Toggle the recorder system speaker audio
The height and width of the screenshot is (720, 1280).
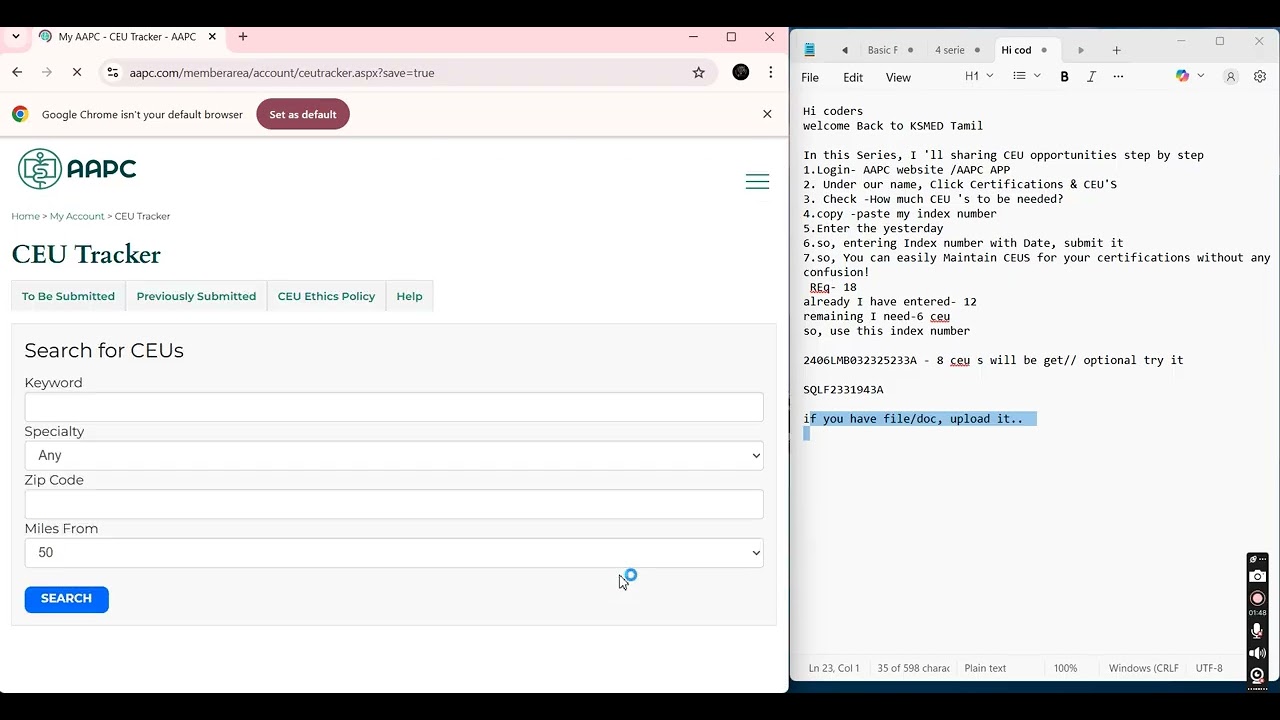(1257, 653)
